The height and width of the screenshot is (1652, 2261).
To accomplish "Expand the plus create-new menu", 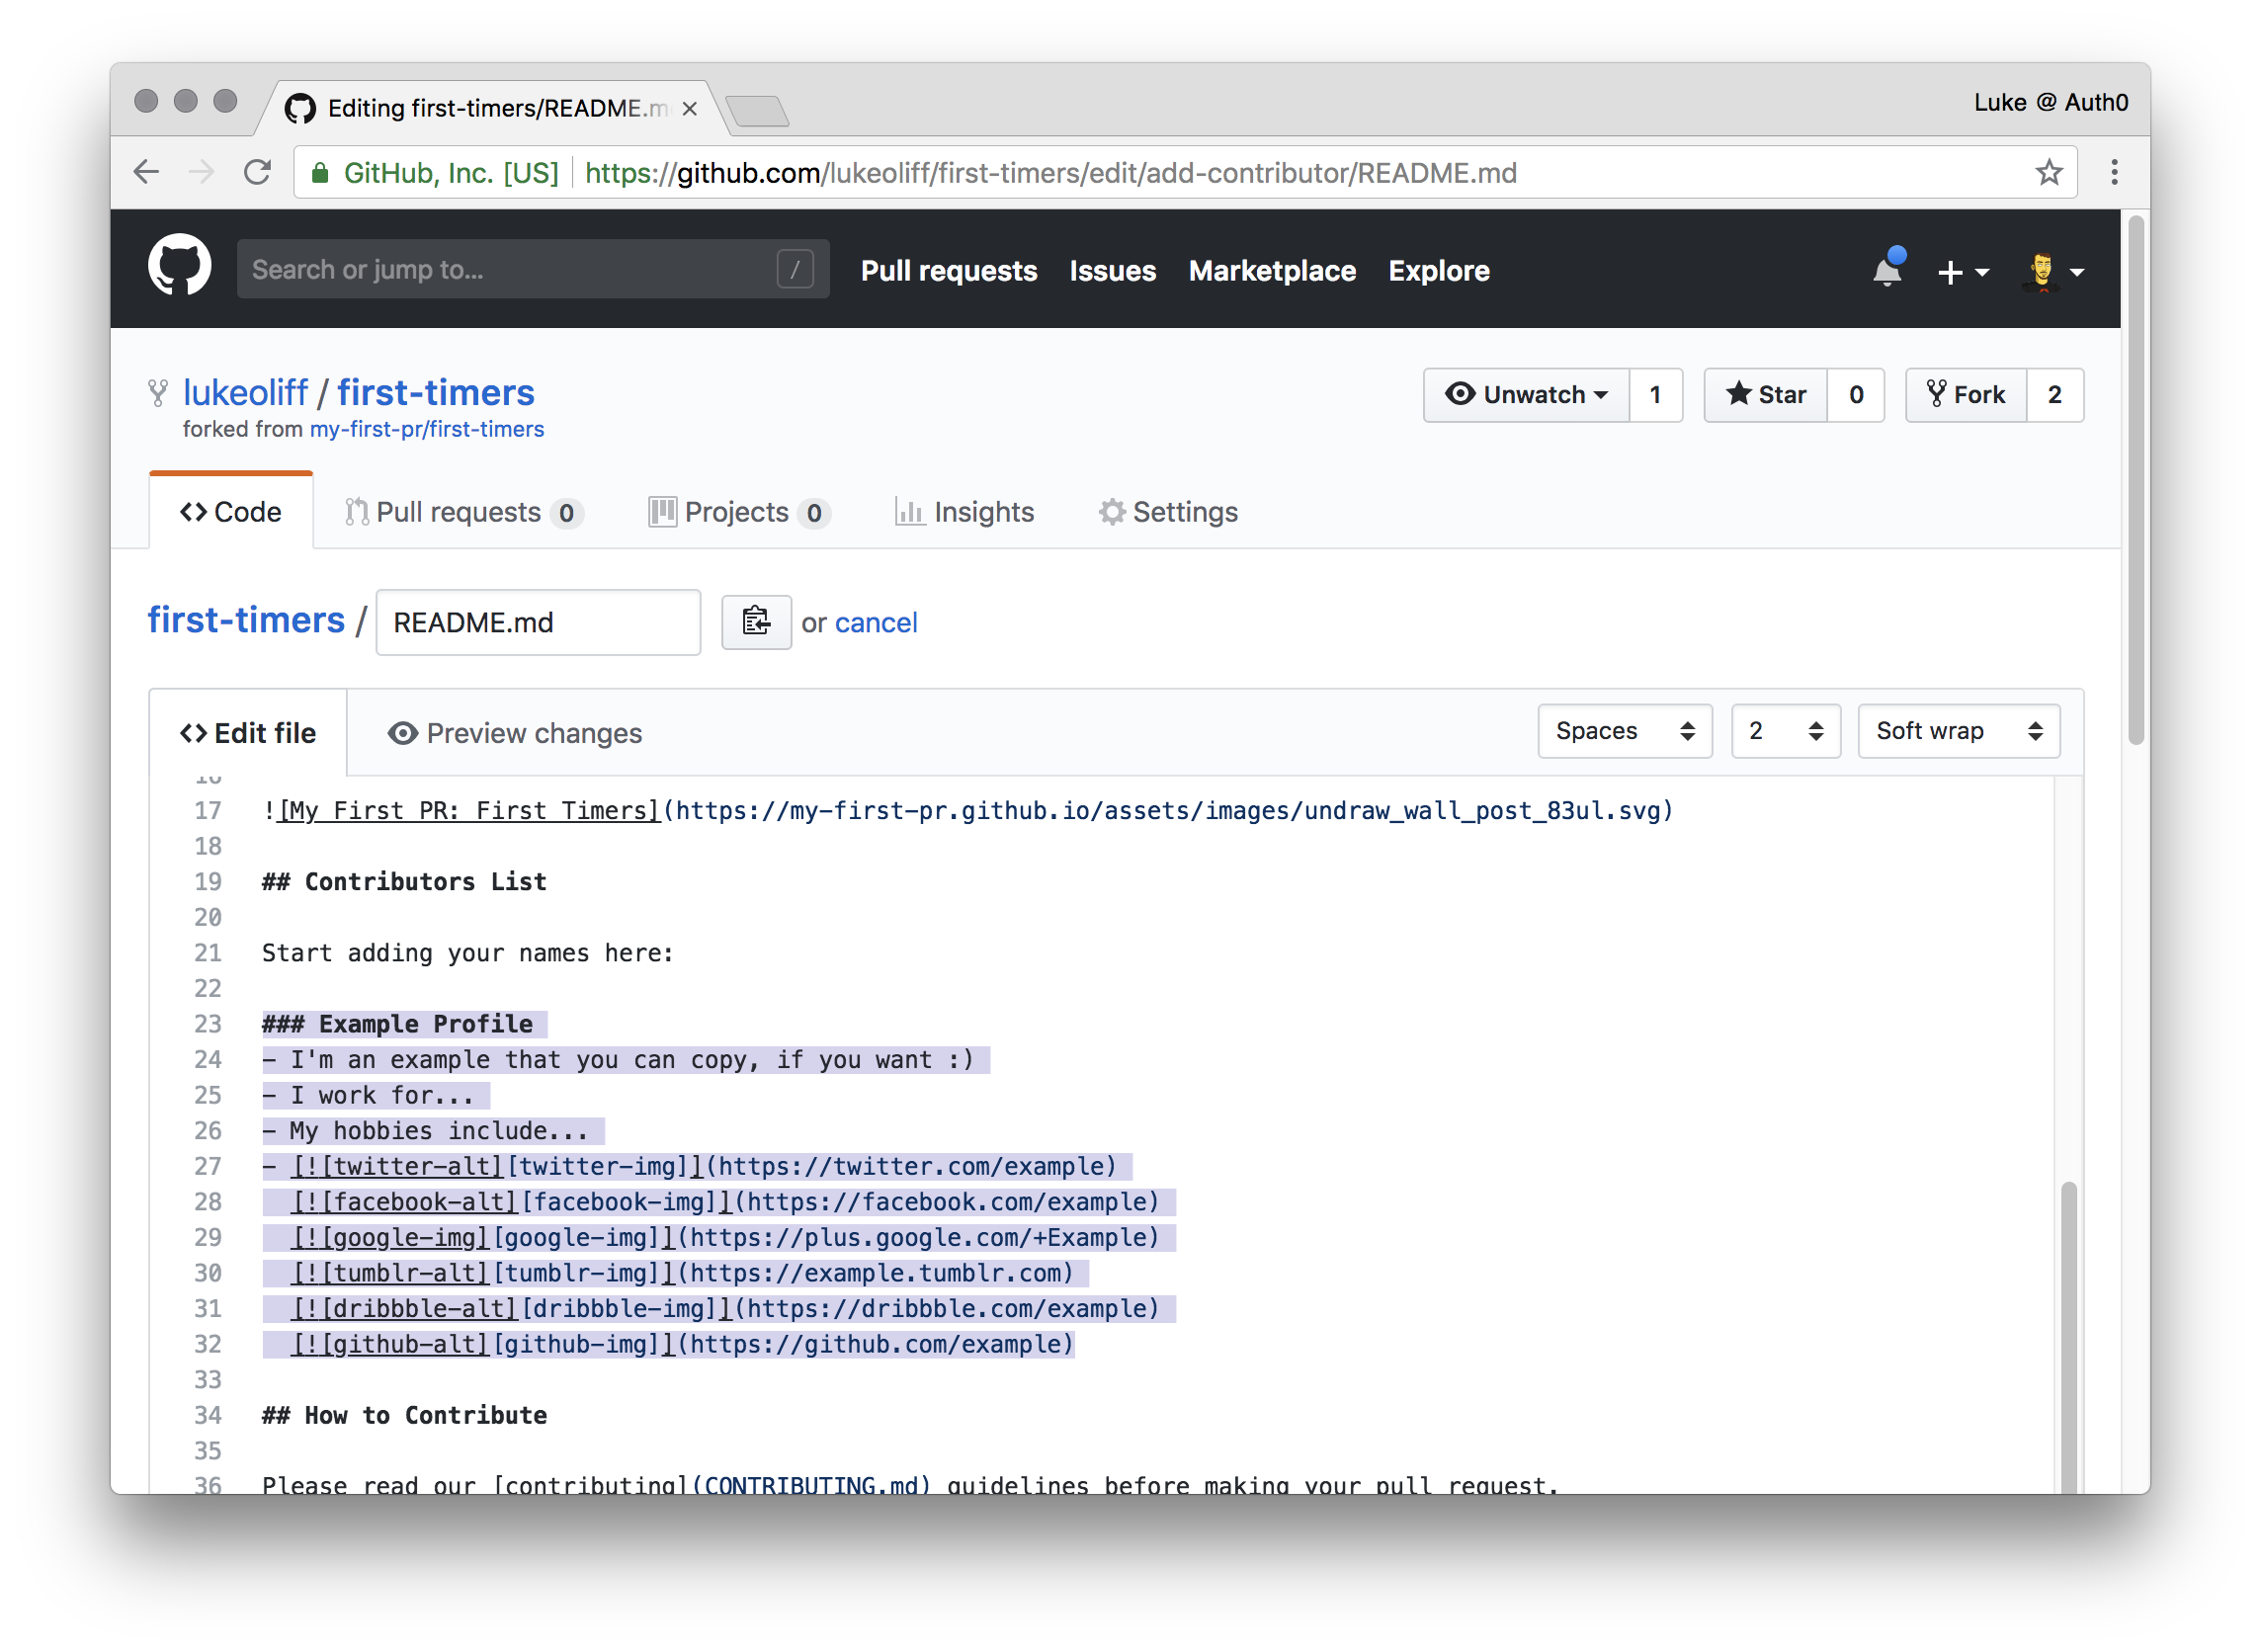I will point(1962,272).
